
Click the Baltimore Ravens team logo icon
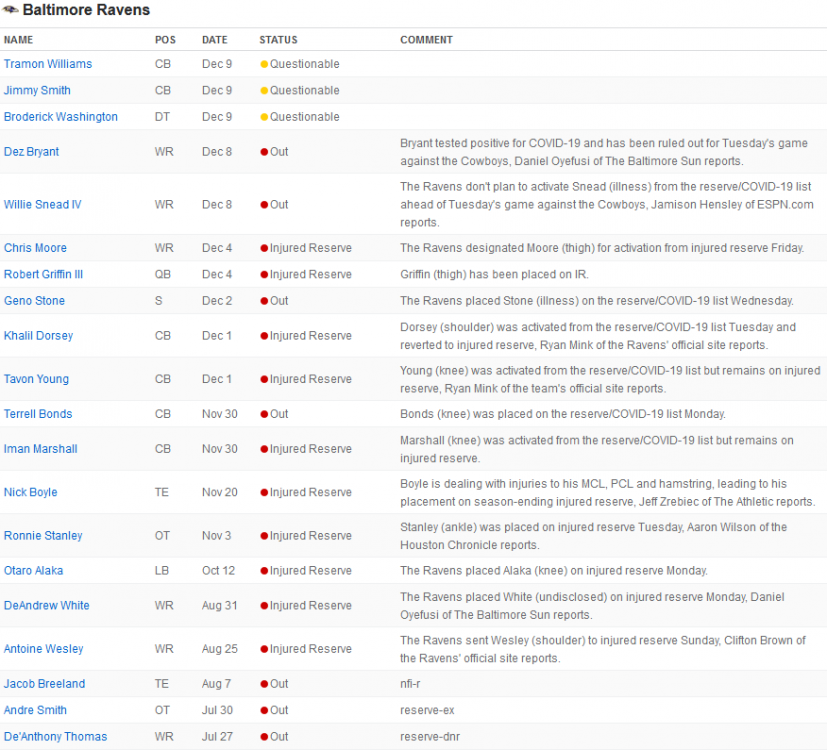(x=11, y=9)
